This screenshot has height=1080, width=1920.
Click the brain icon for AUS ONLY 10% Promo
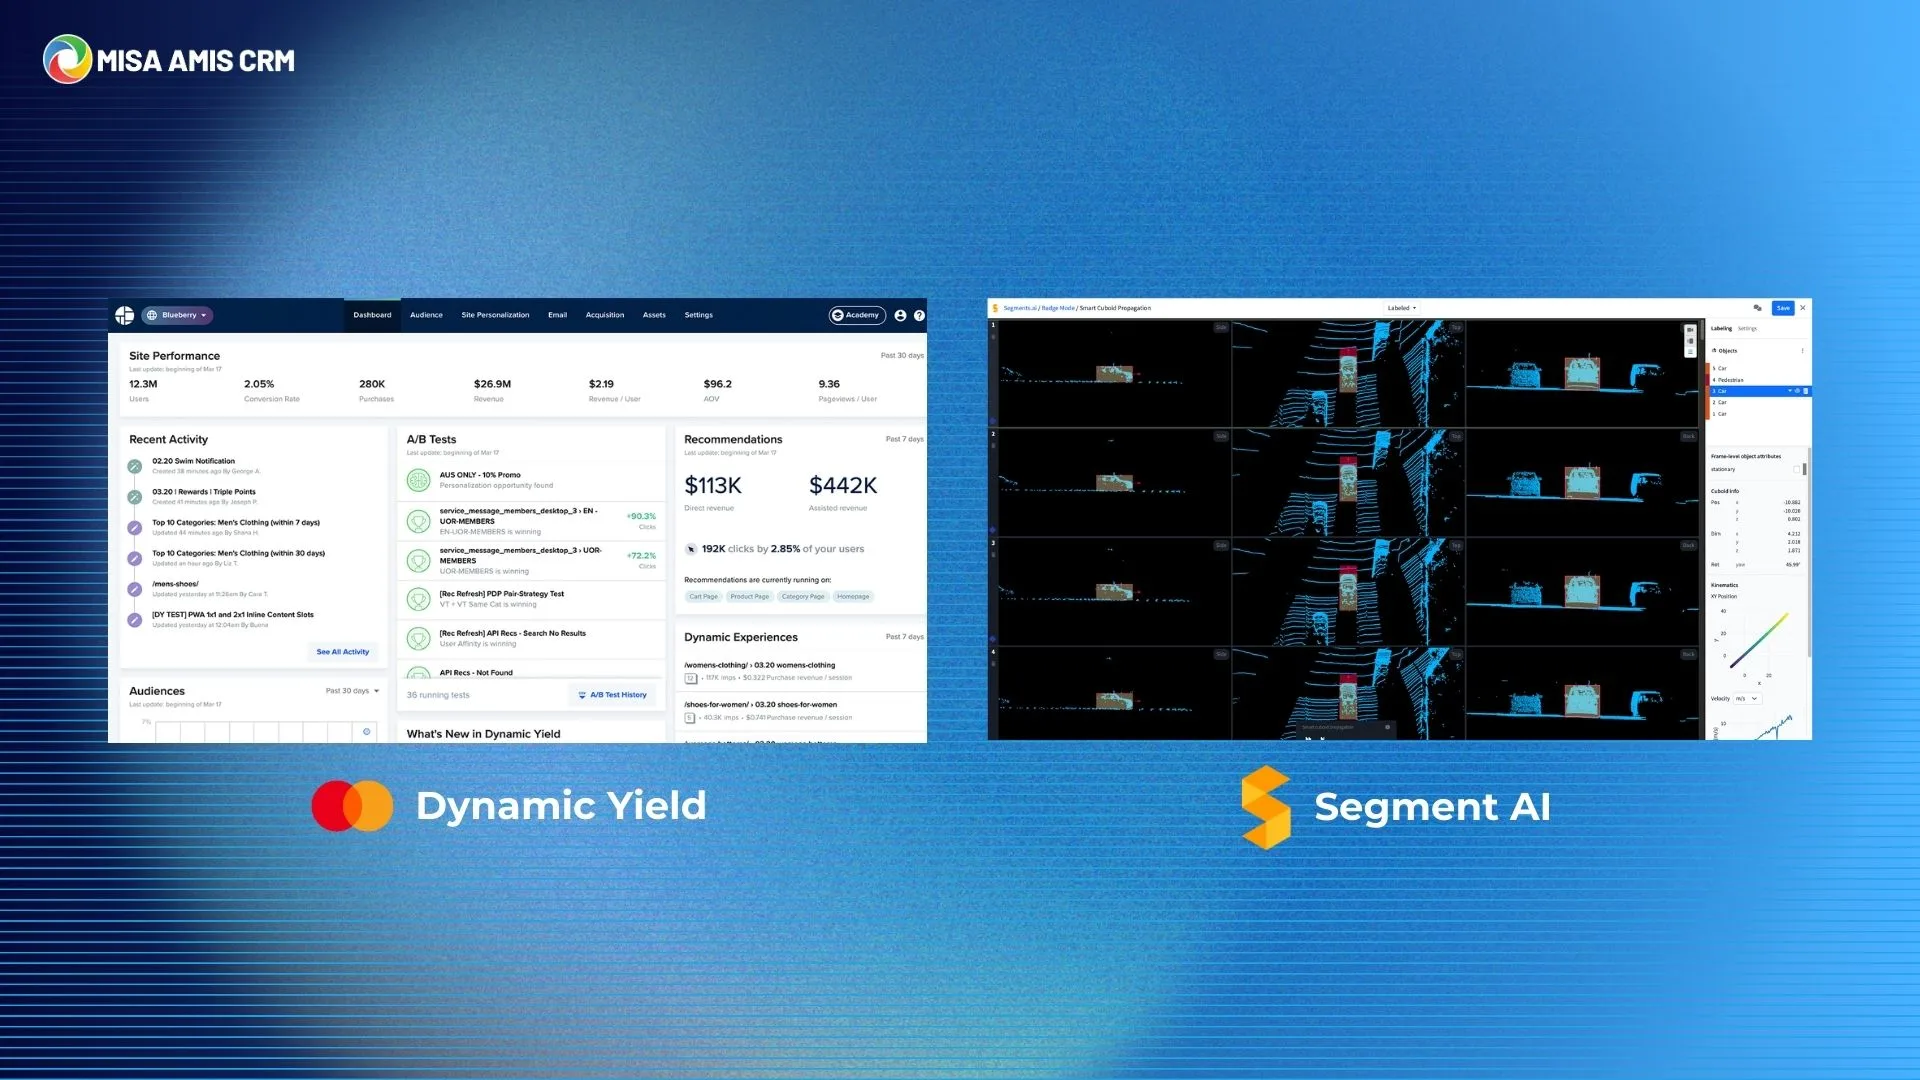[x=418, y=480]
